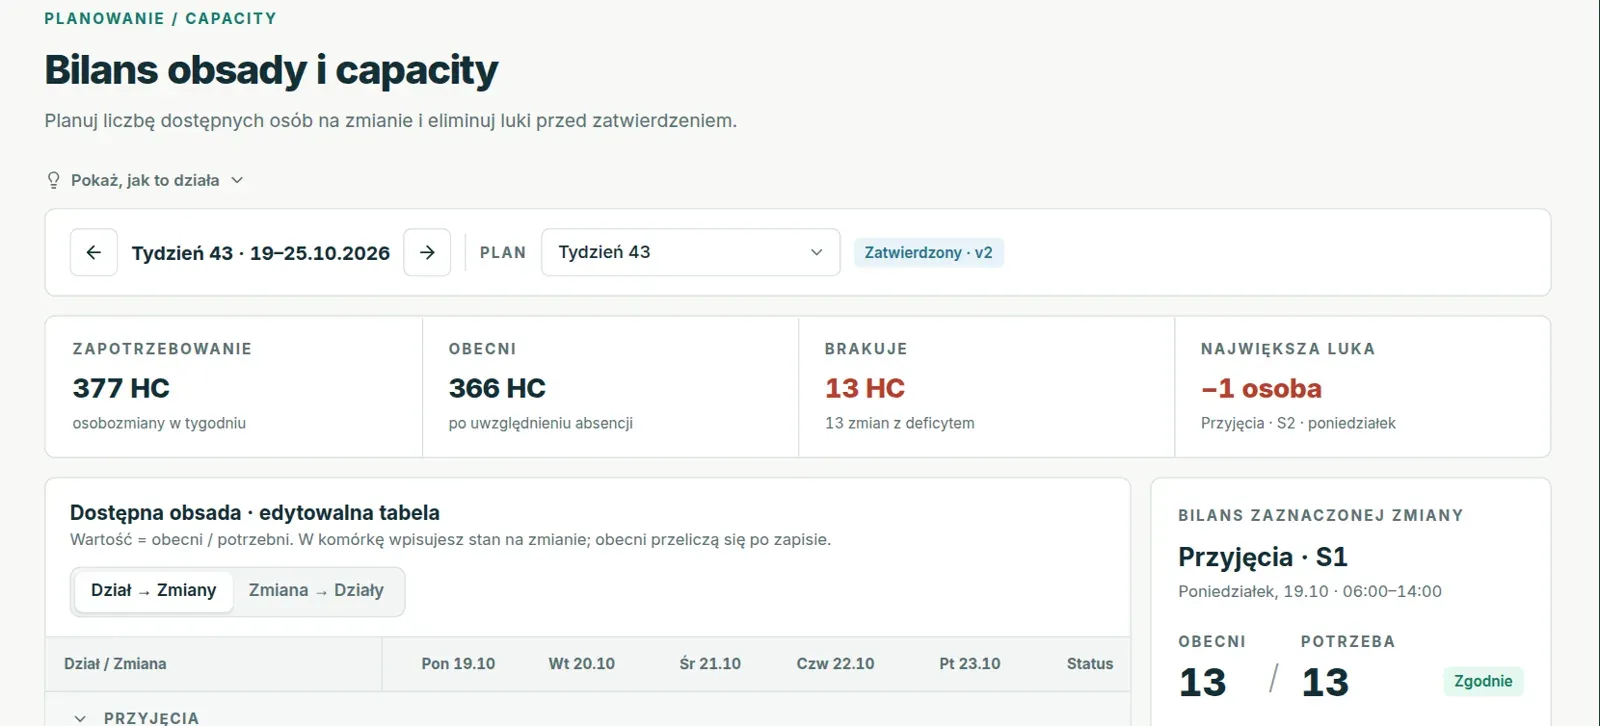Click the '377 HC' demand value
The height and width of the screenshot is (726, 1600).
pyautogui.click(x=121, y=388)
